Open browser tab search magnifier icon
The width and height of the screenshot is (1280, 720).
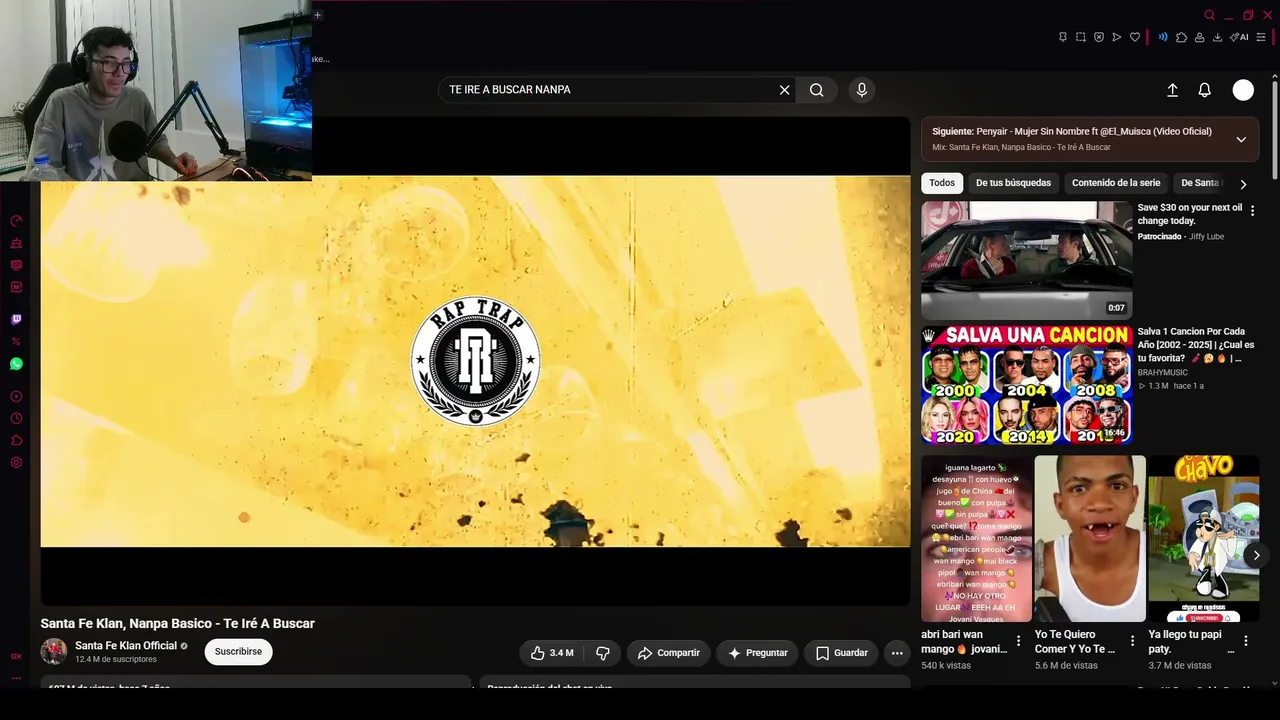click(1209, 15)
